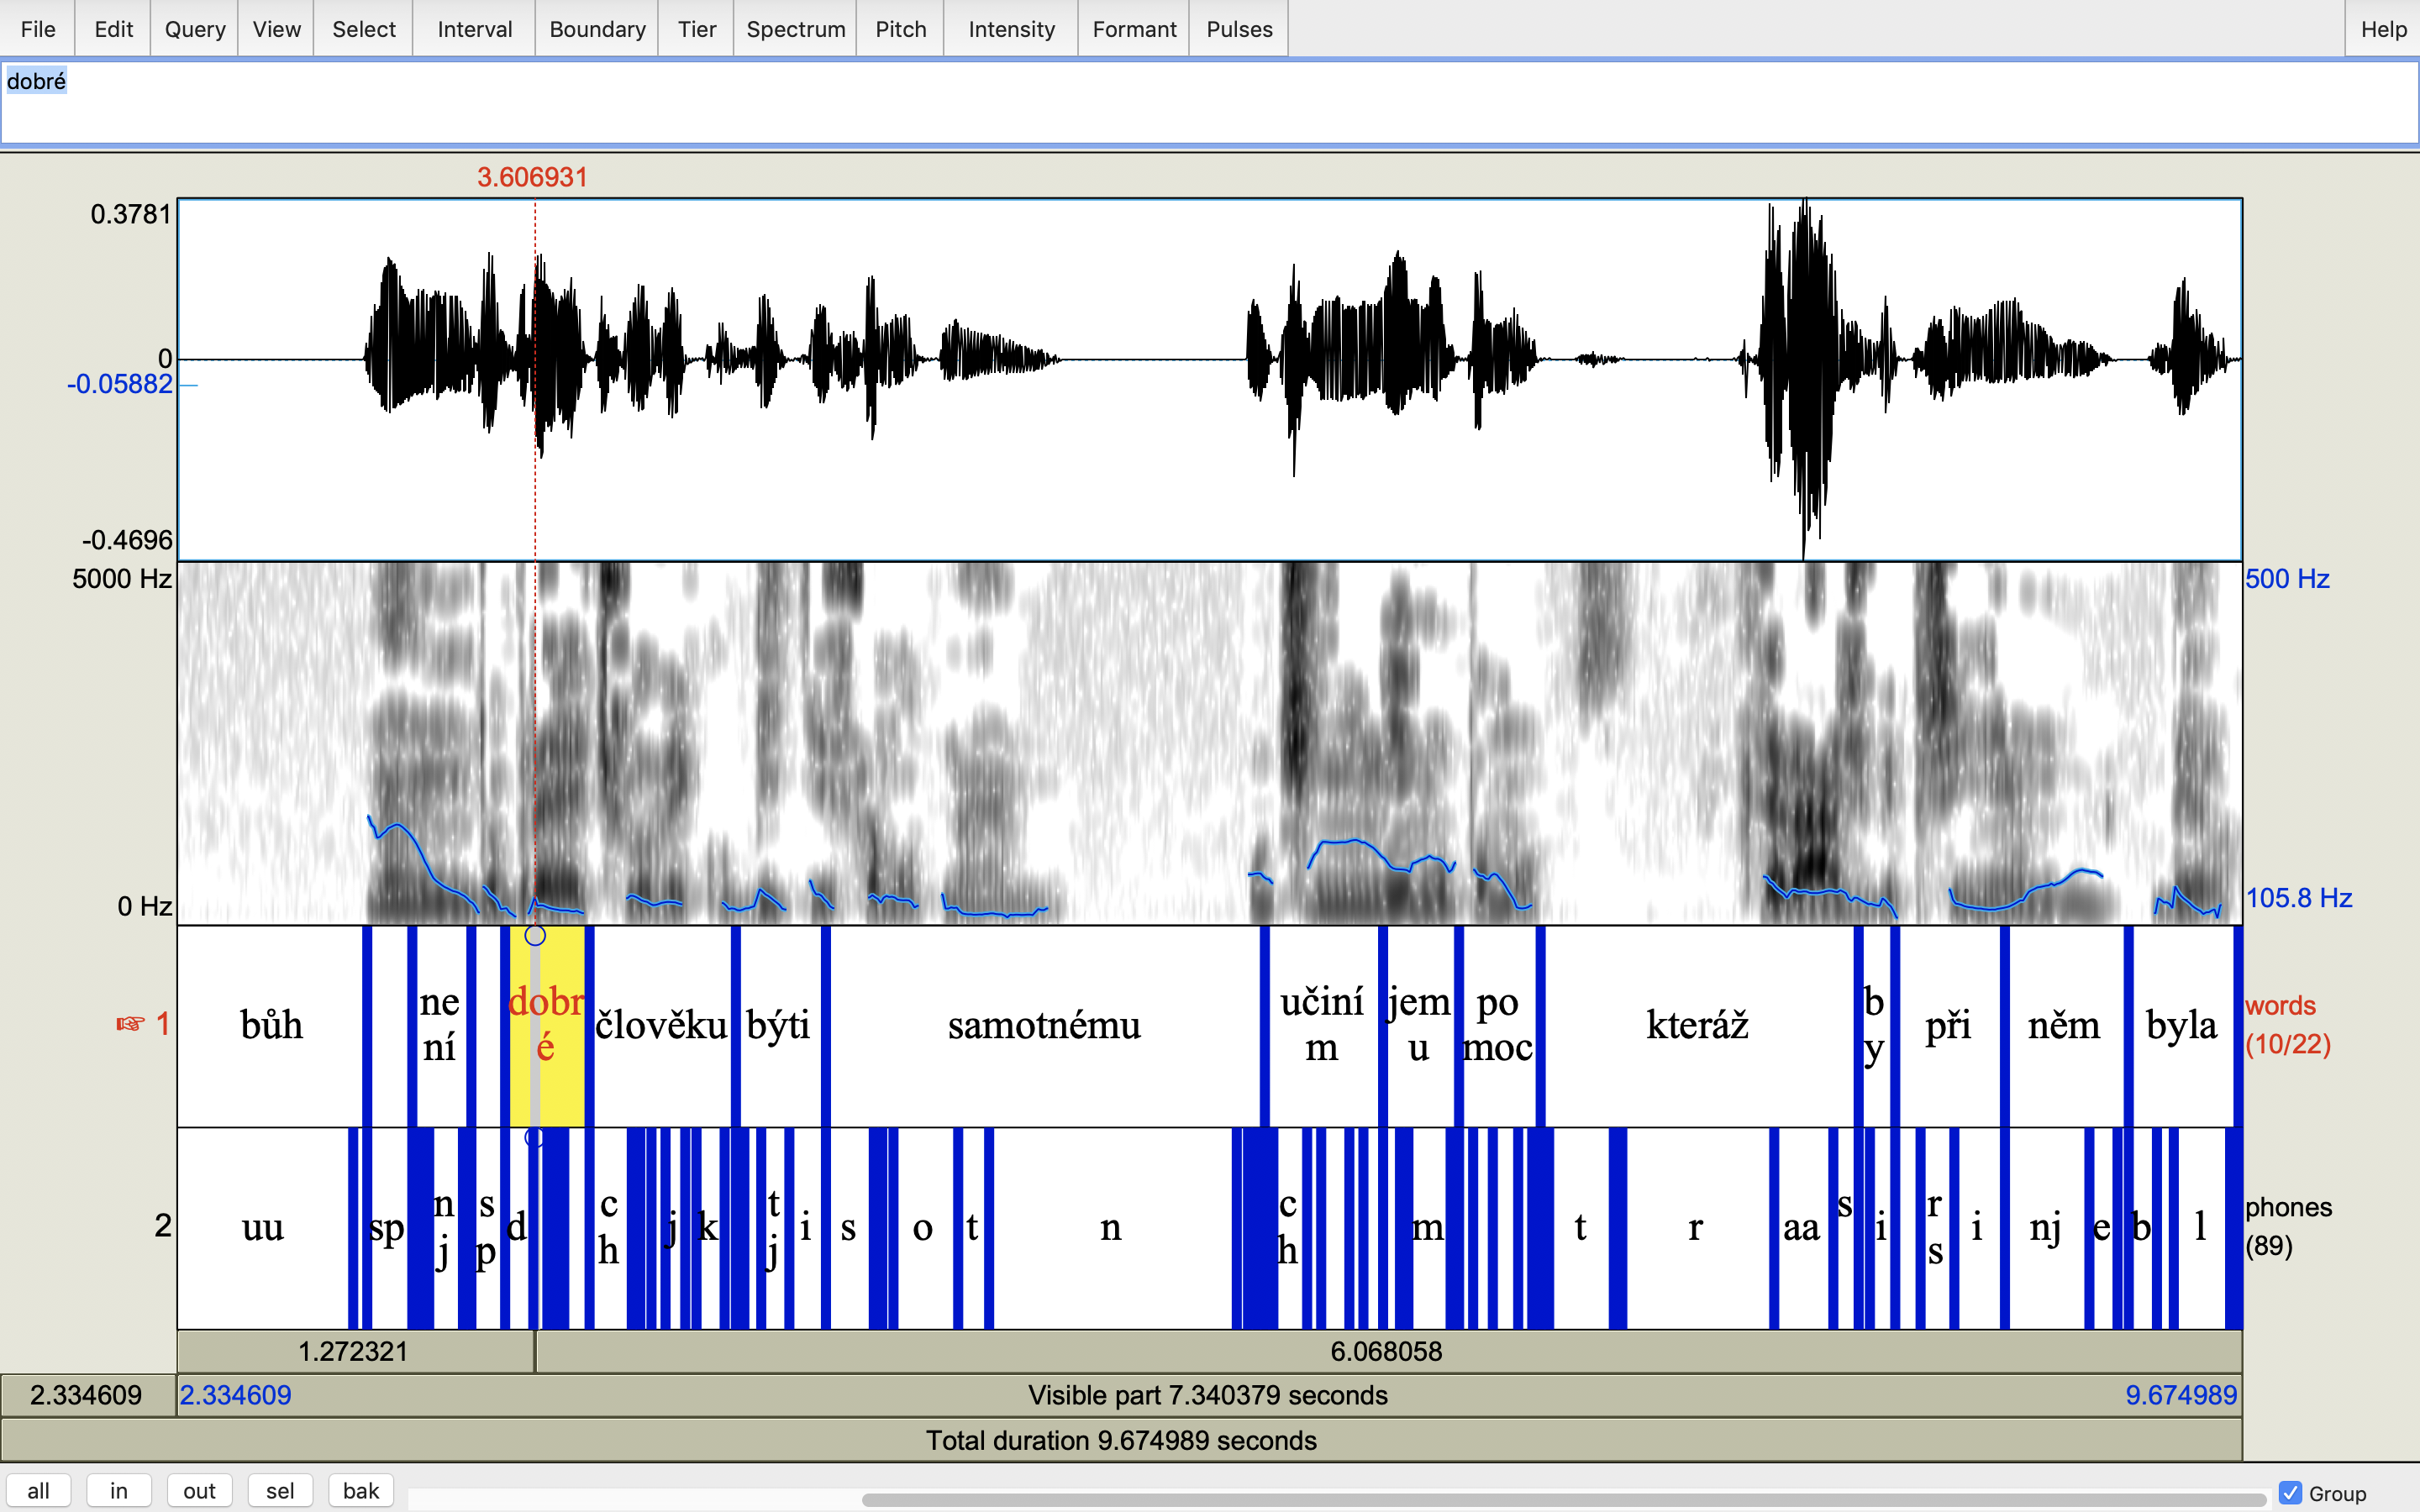Play the visible part 7.340379 seconds bar
Screen dimensions: 2420x1512
coord(1207,1395)
